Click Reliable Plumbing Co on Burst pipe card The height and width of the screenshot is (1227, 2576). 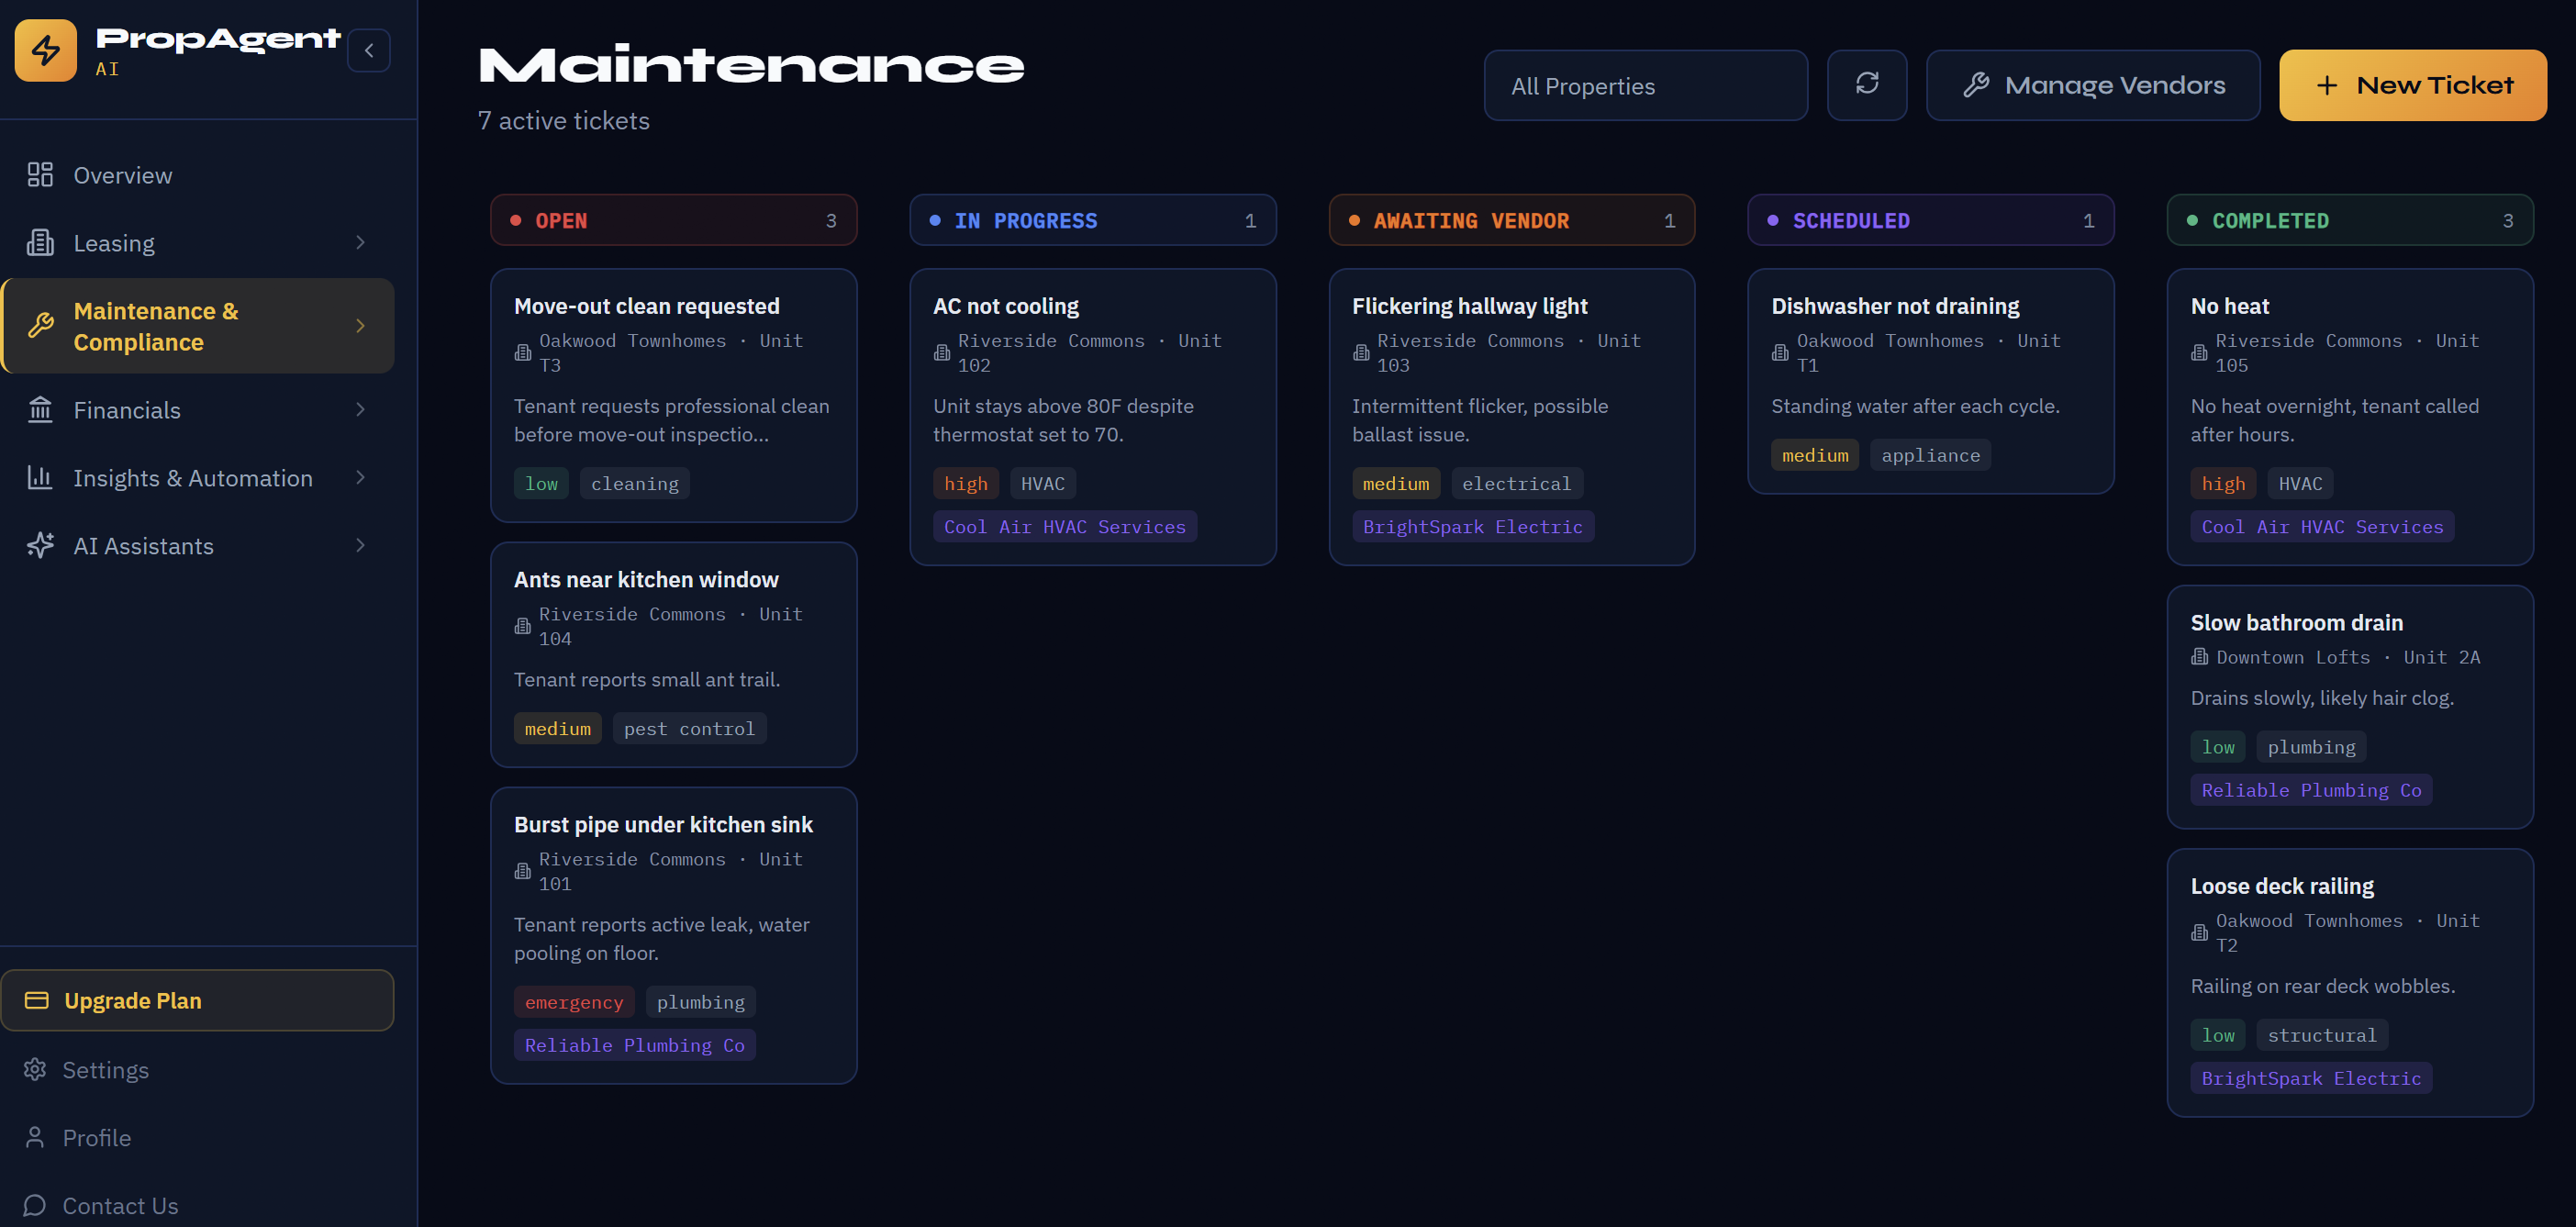click(634, 1045)
